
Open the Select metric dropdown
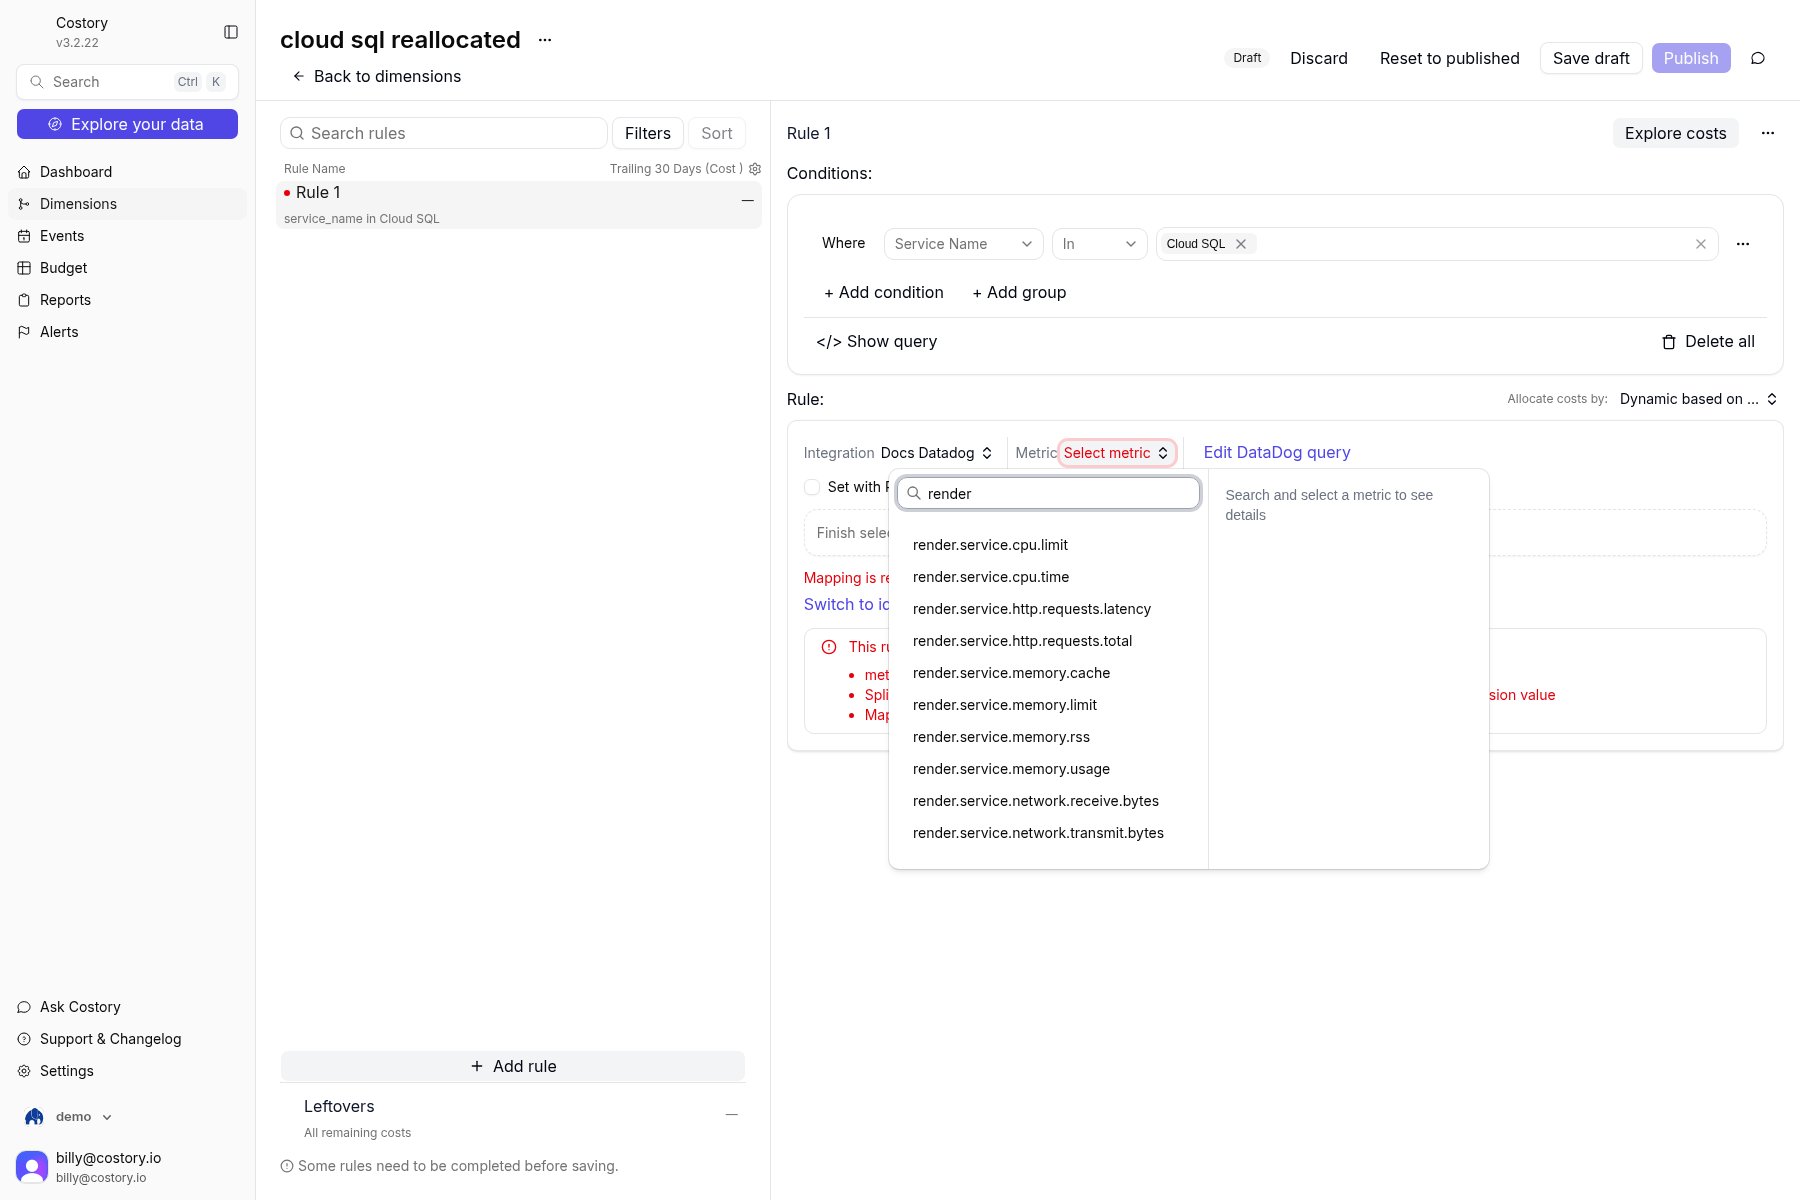coord(1117,453)
